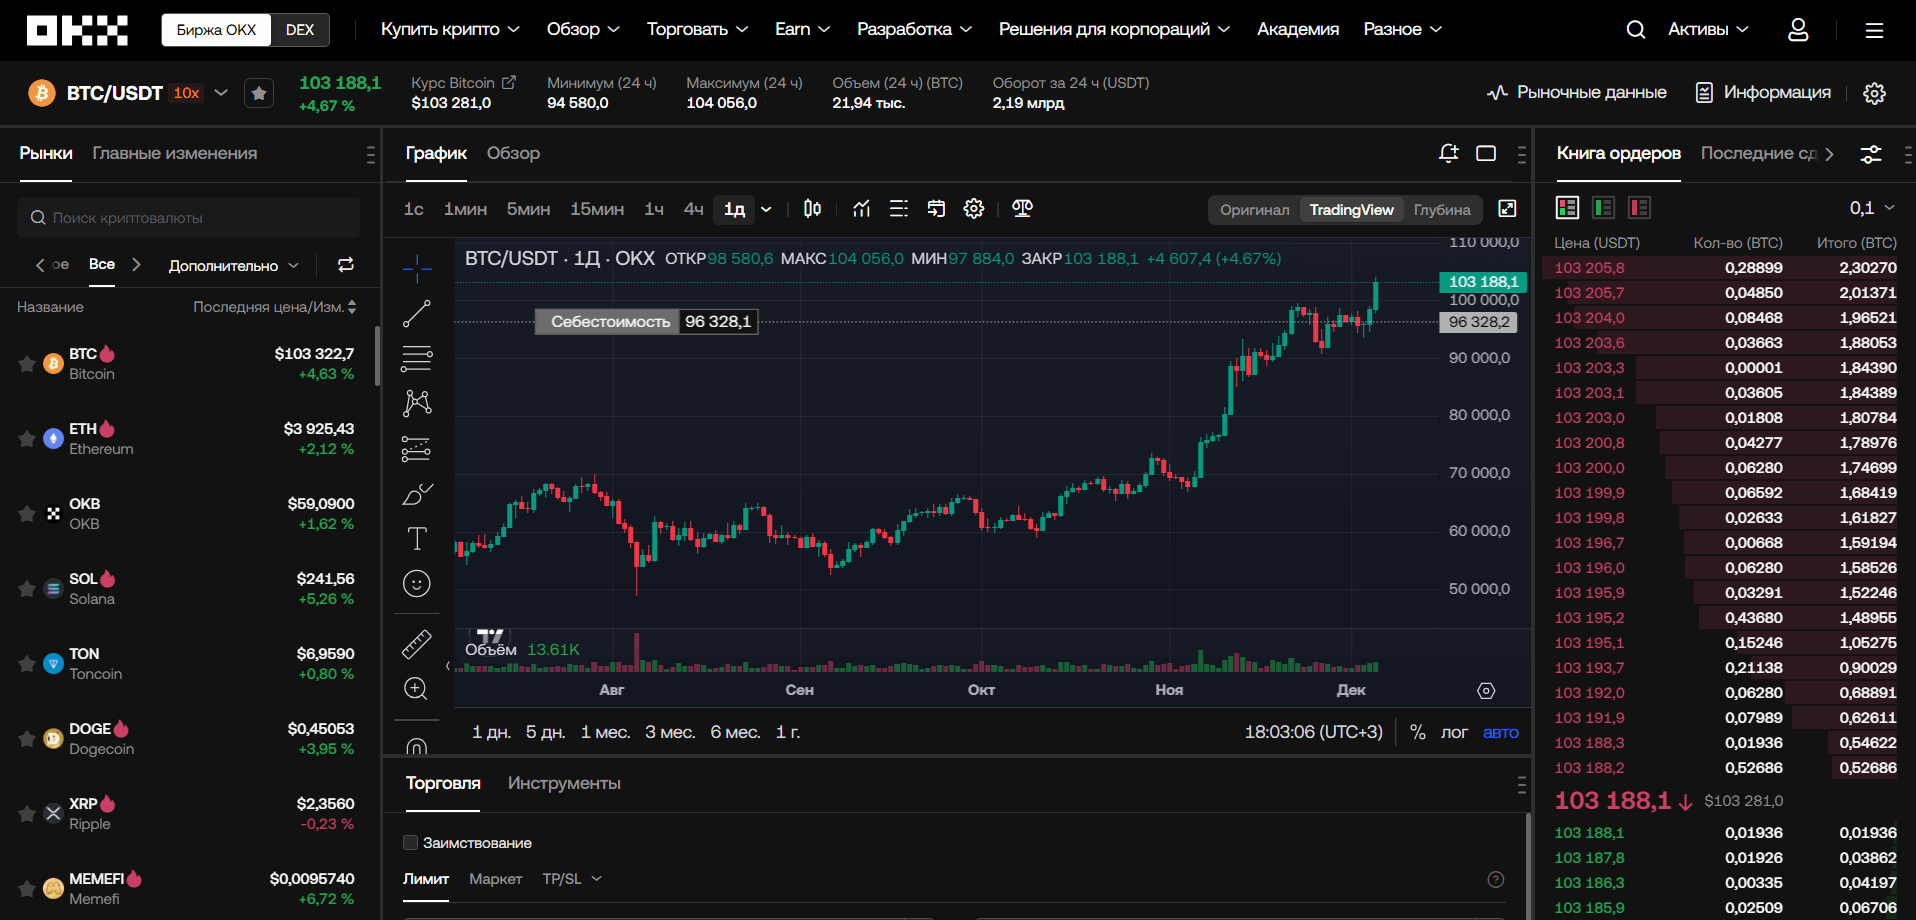Switch to Последние сделки tab
1916x920 pixels.
(x=1758, y=153)
